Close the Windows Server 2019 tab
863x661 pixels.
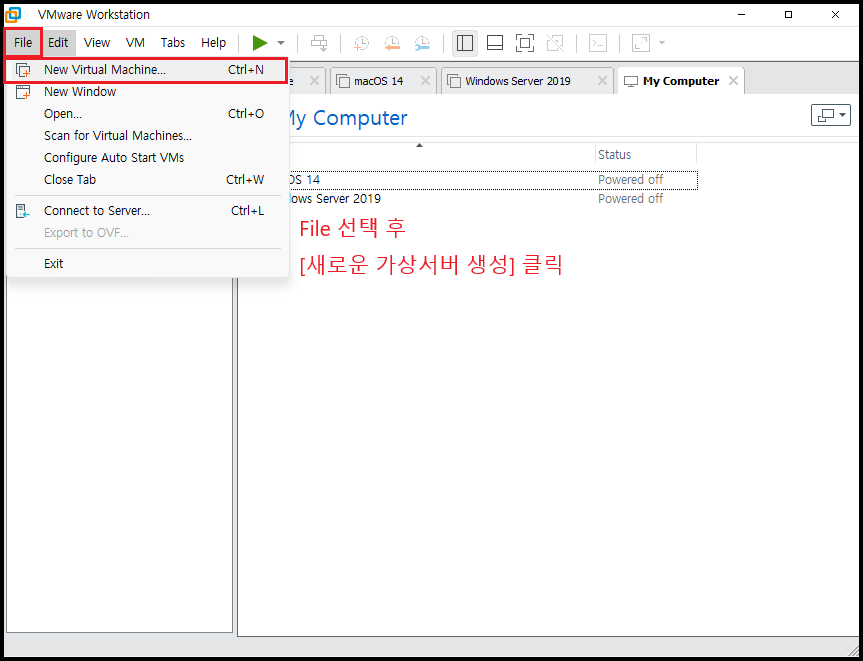tap(602, 81)
